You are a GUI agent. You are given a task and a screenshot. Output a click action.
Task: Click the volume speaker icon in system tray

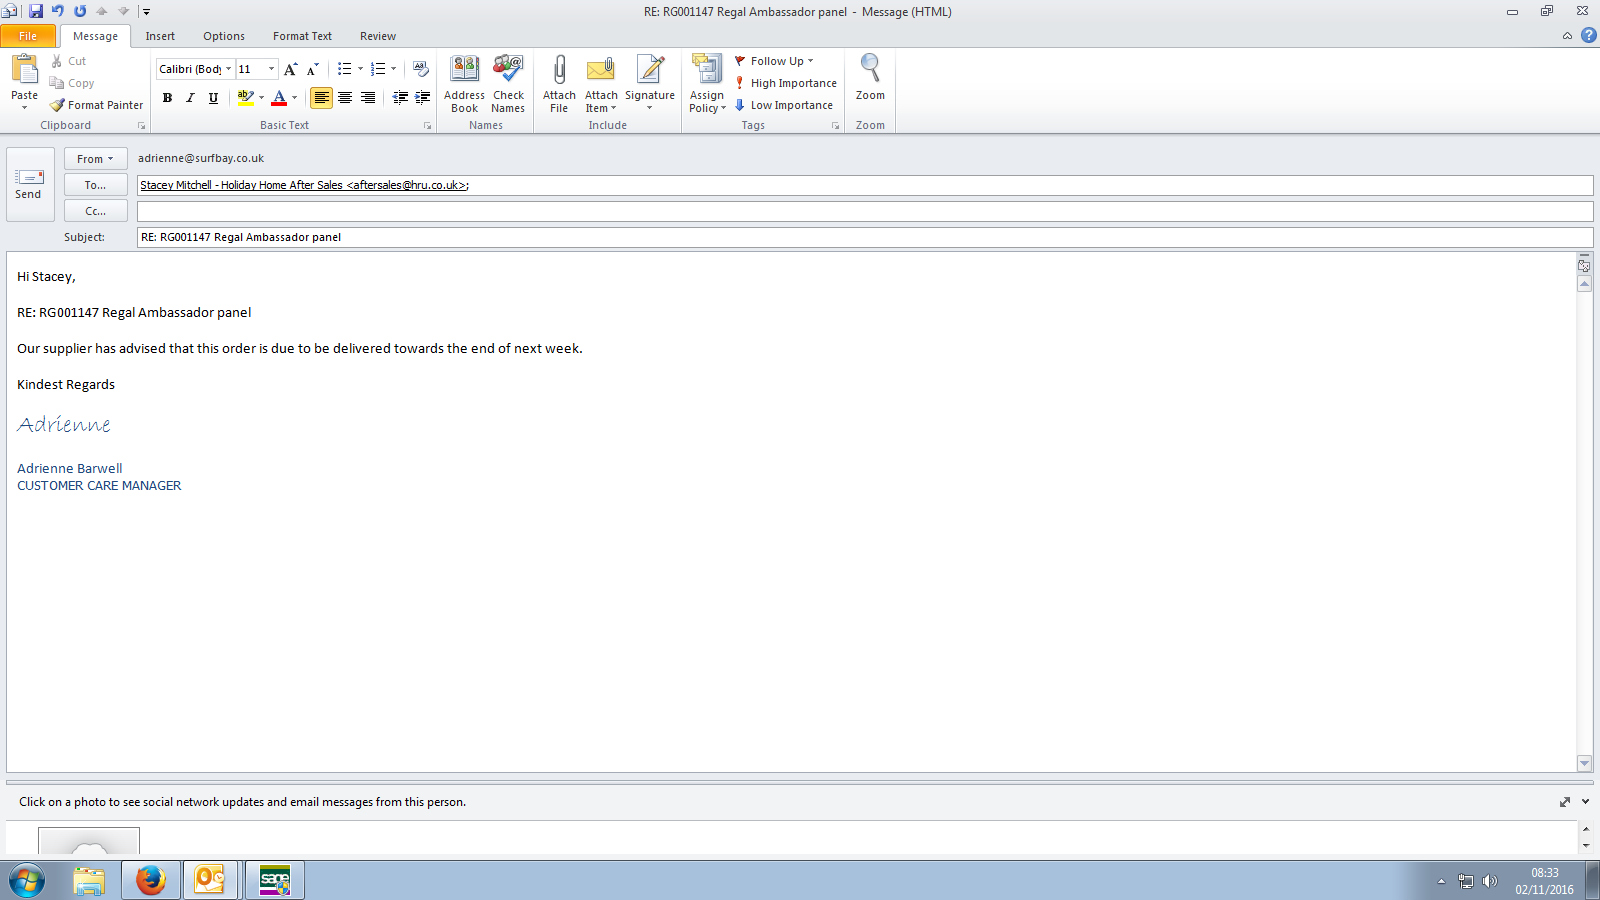1490,881
